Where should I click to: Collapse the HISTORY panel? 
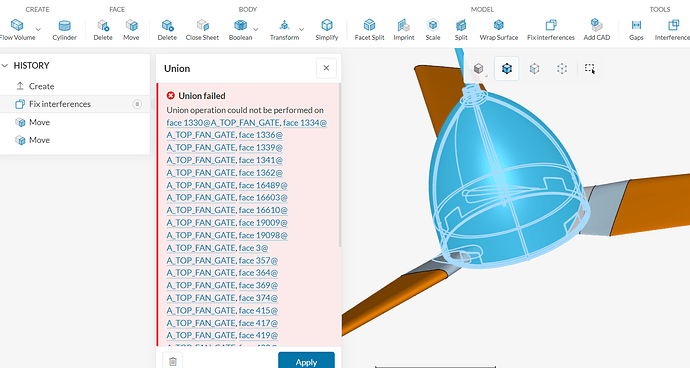[5, 66]
